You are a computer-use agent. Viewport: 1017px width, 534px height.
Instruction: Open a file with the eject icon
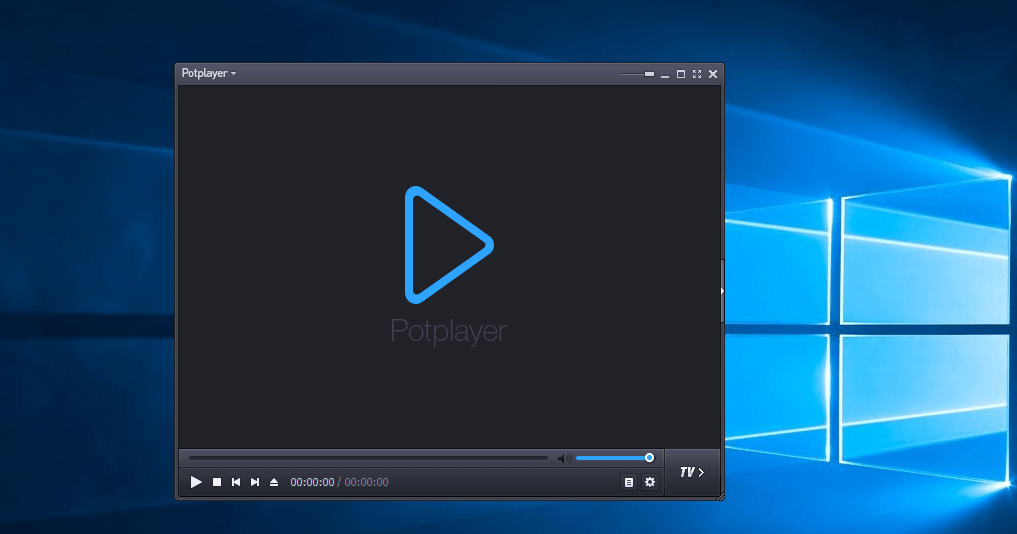[x=274, y=482]
